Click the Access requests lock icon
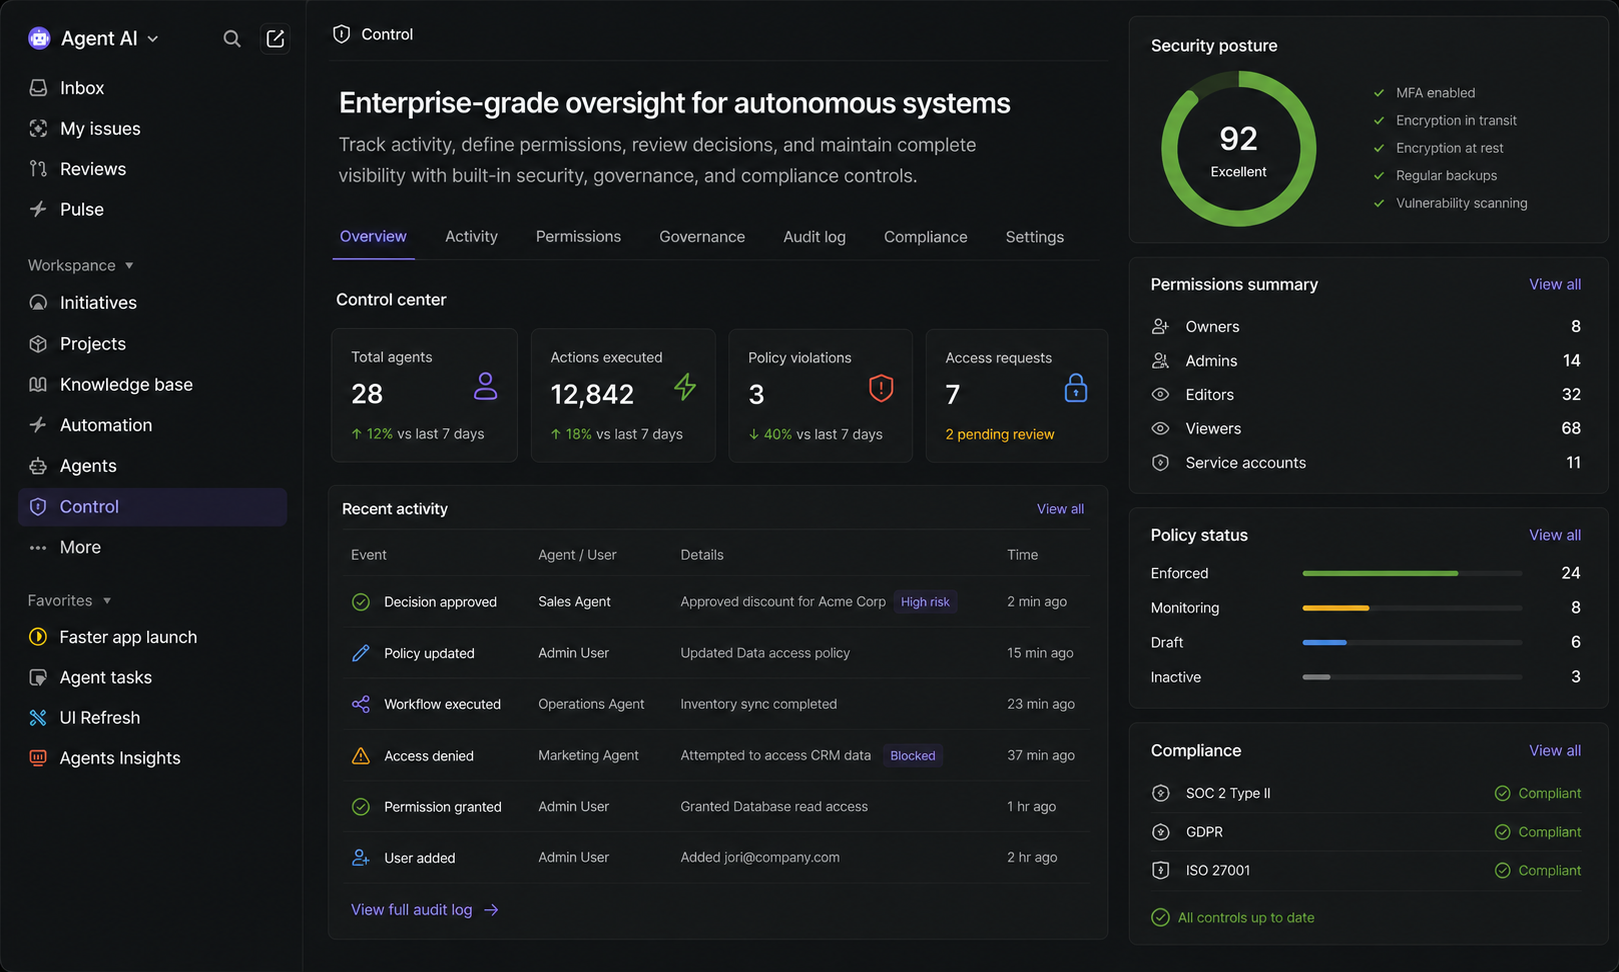 1076,388
